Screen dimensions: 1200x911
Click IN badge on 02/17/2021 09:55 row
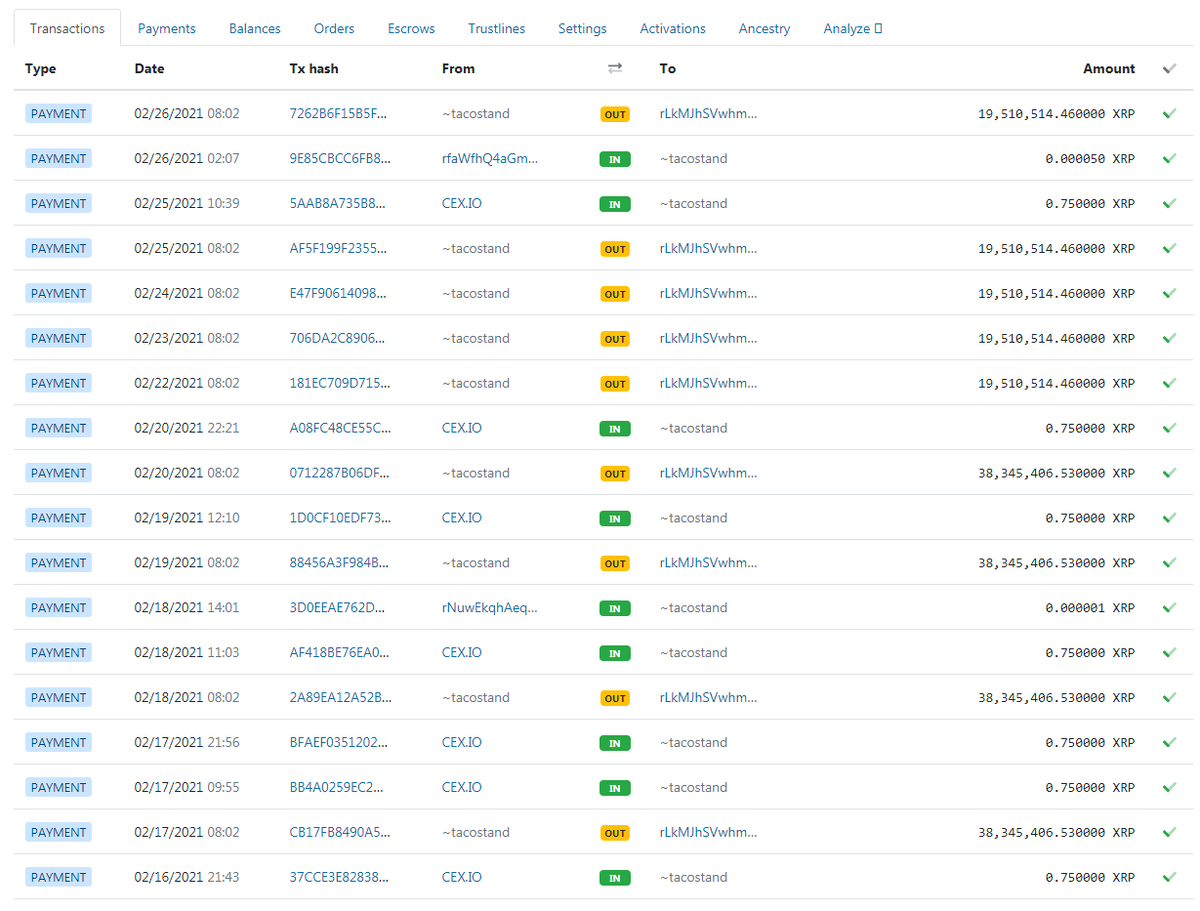pyautogui.click(x=615, y=788)
